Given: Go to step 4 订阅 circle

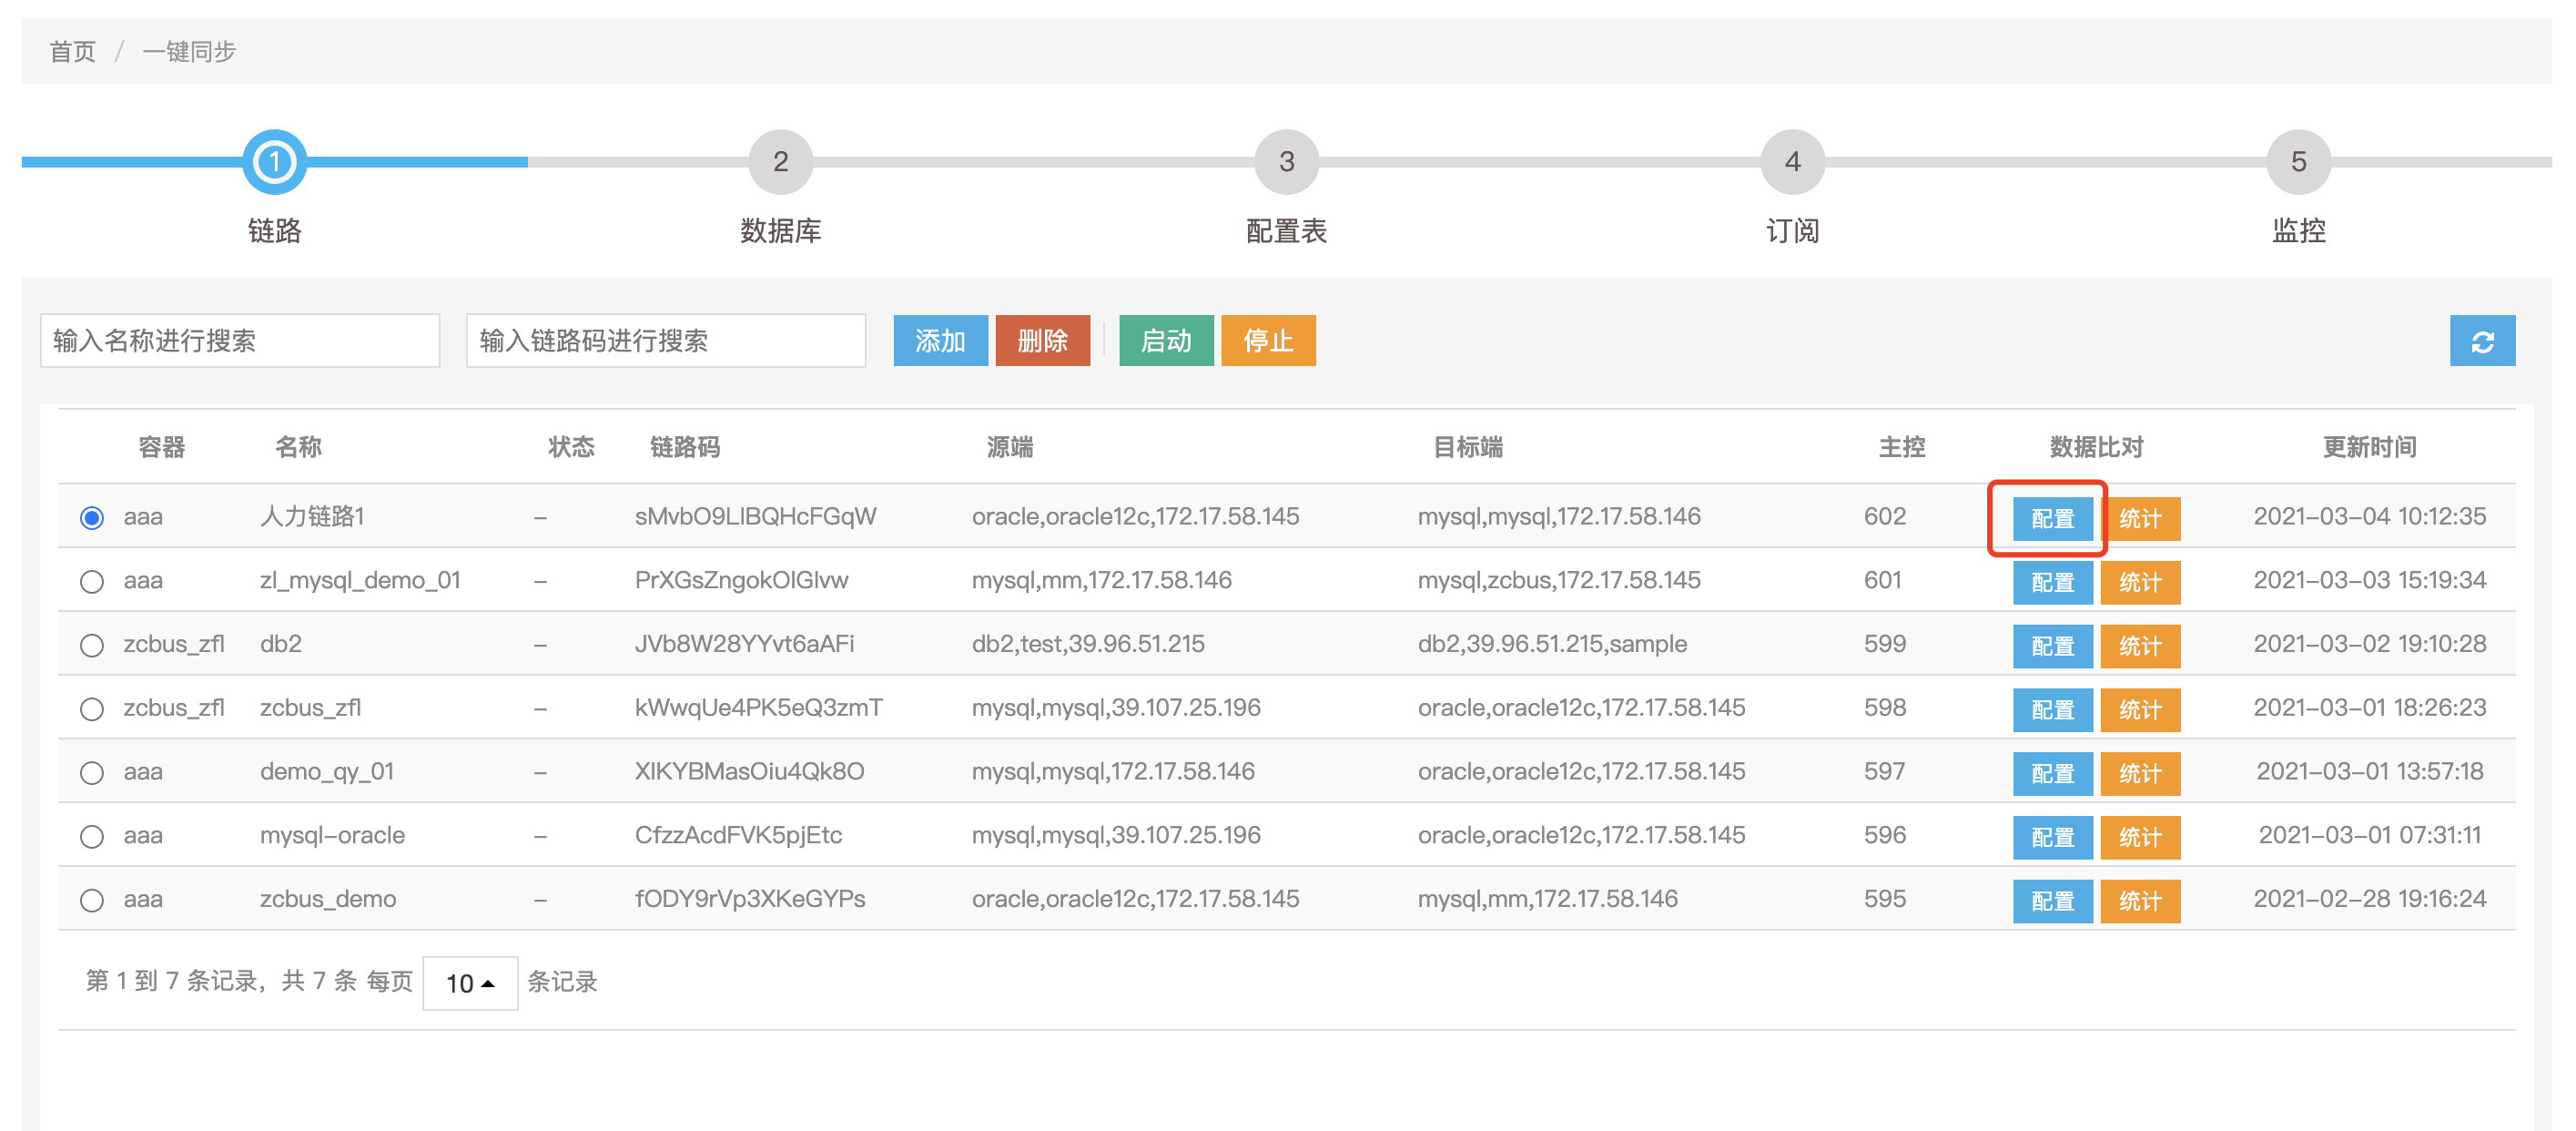Looking at the screenshot, I should point(1792,162).
